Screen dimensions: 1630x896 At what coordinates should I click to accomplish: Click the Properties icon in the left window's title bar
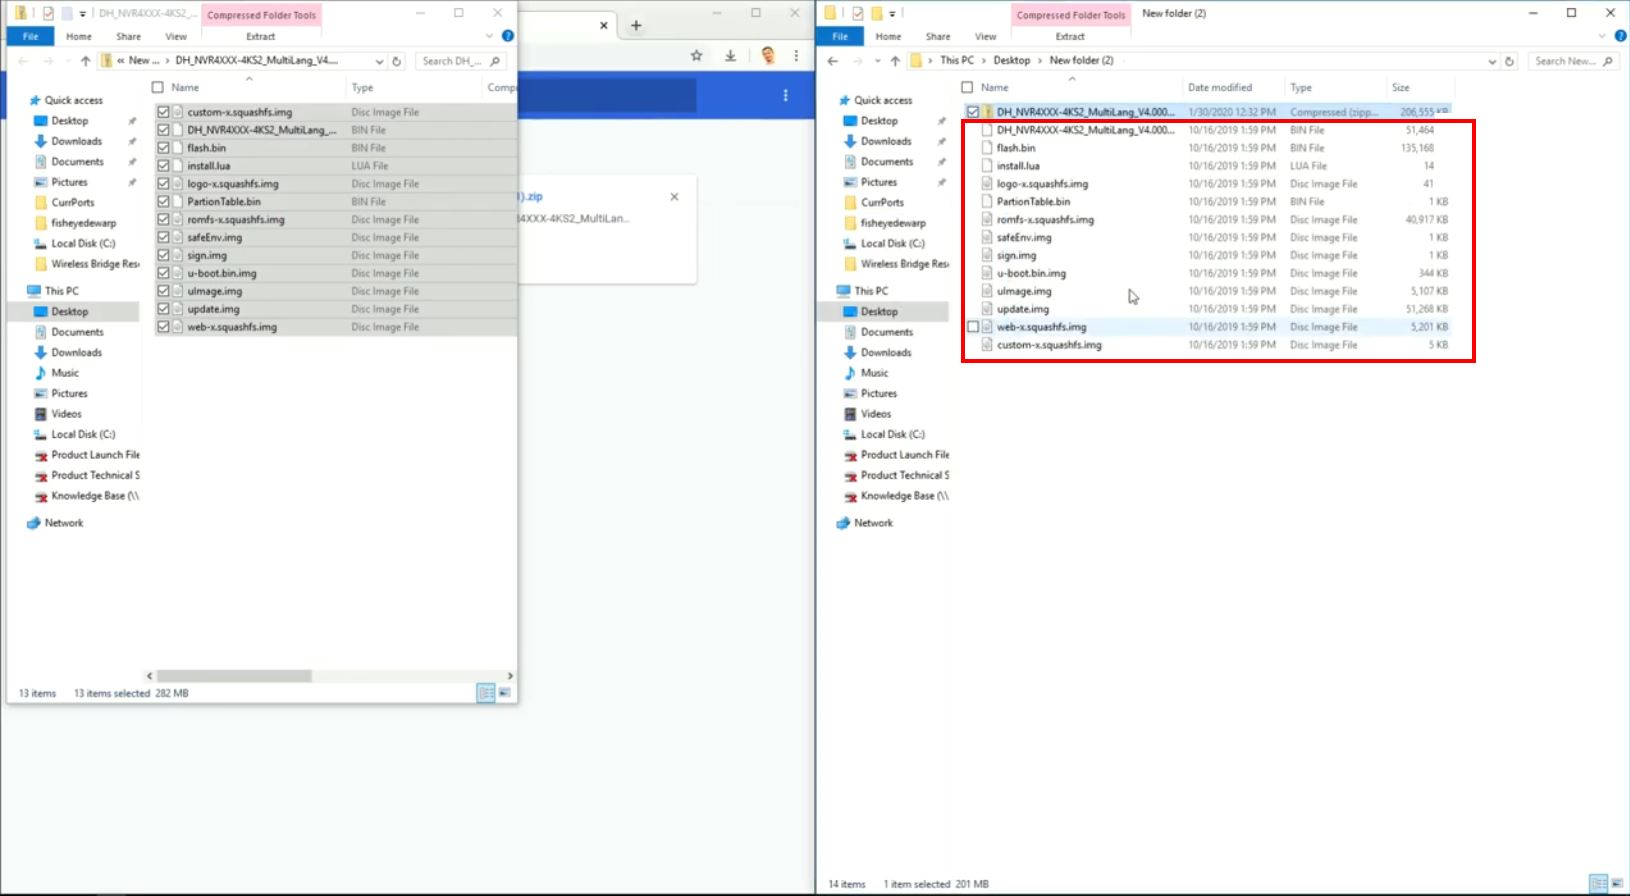click(x=48, y=14)
